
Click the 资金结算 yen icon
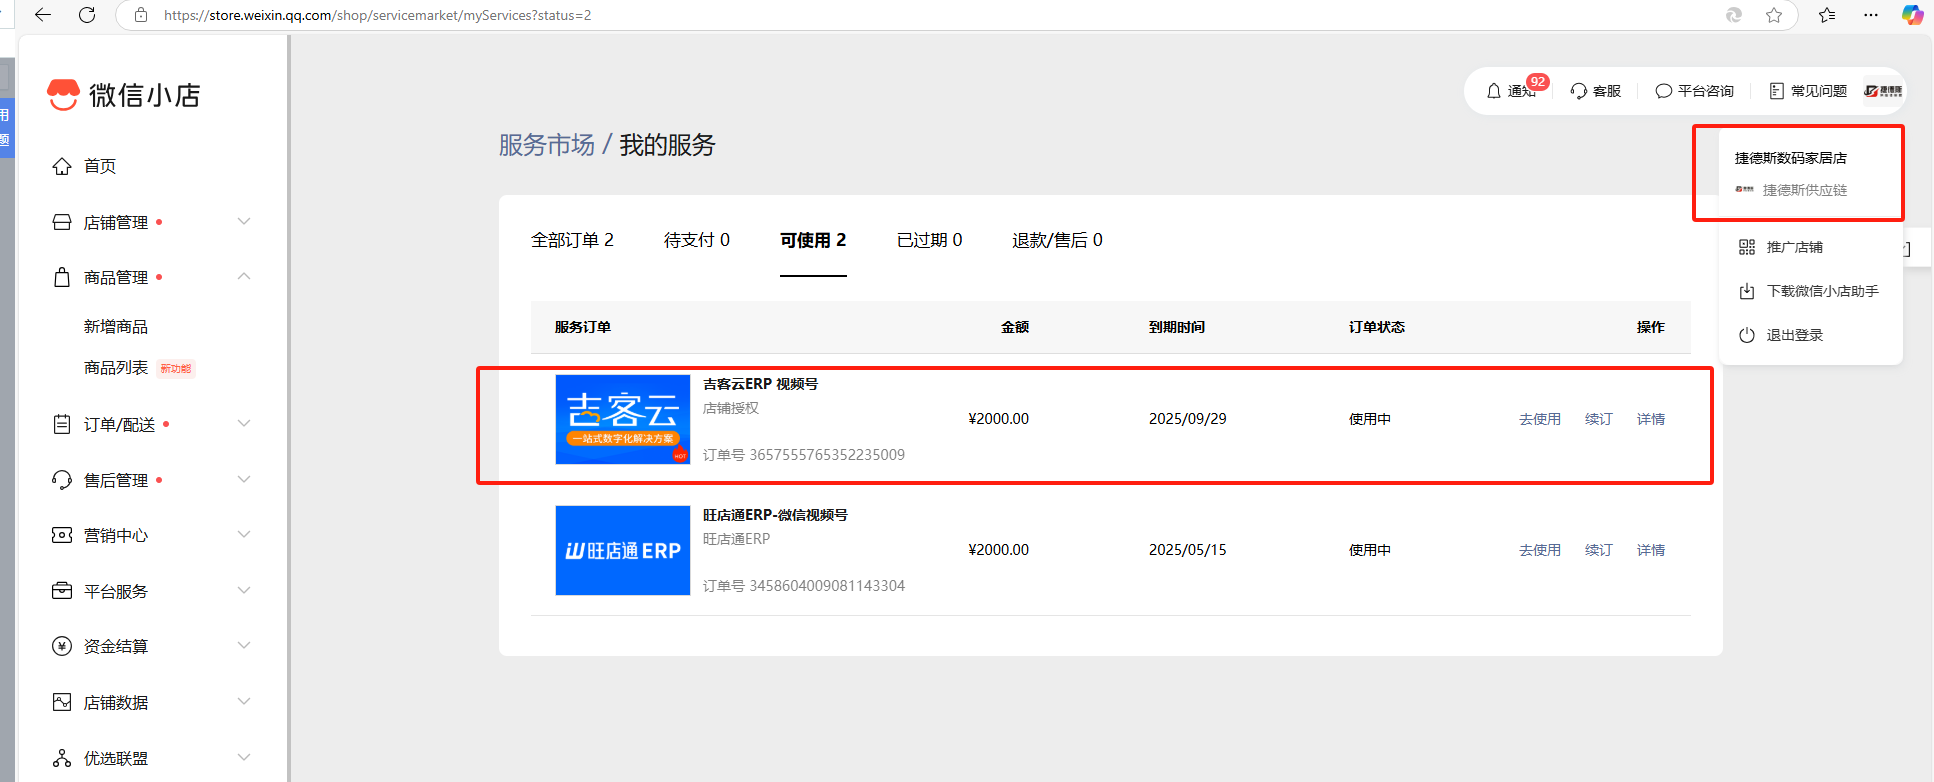click(x=62, y=646)
